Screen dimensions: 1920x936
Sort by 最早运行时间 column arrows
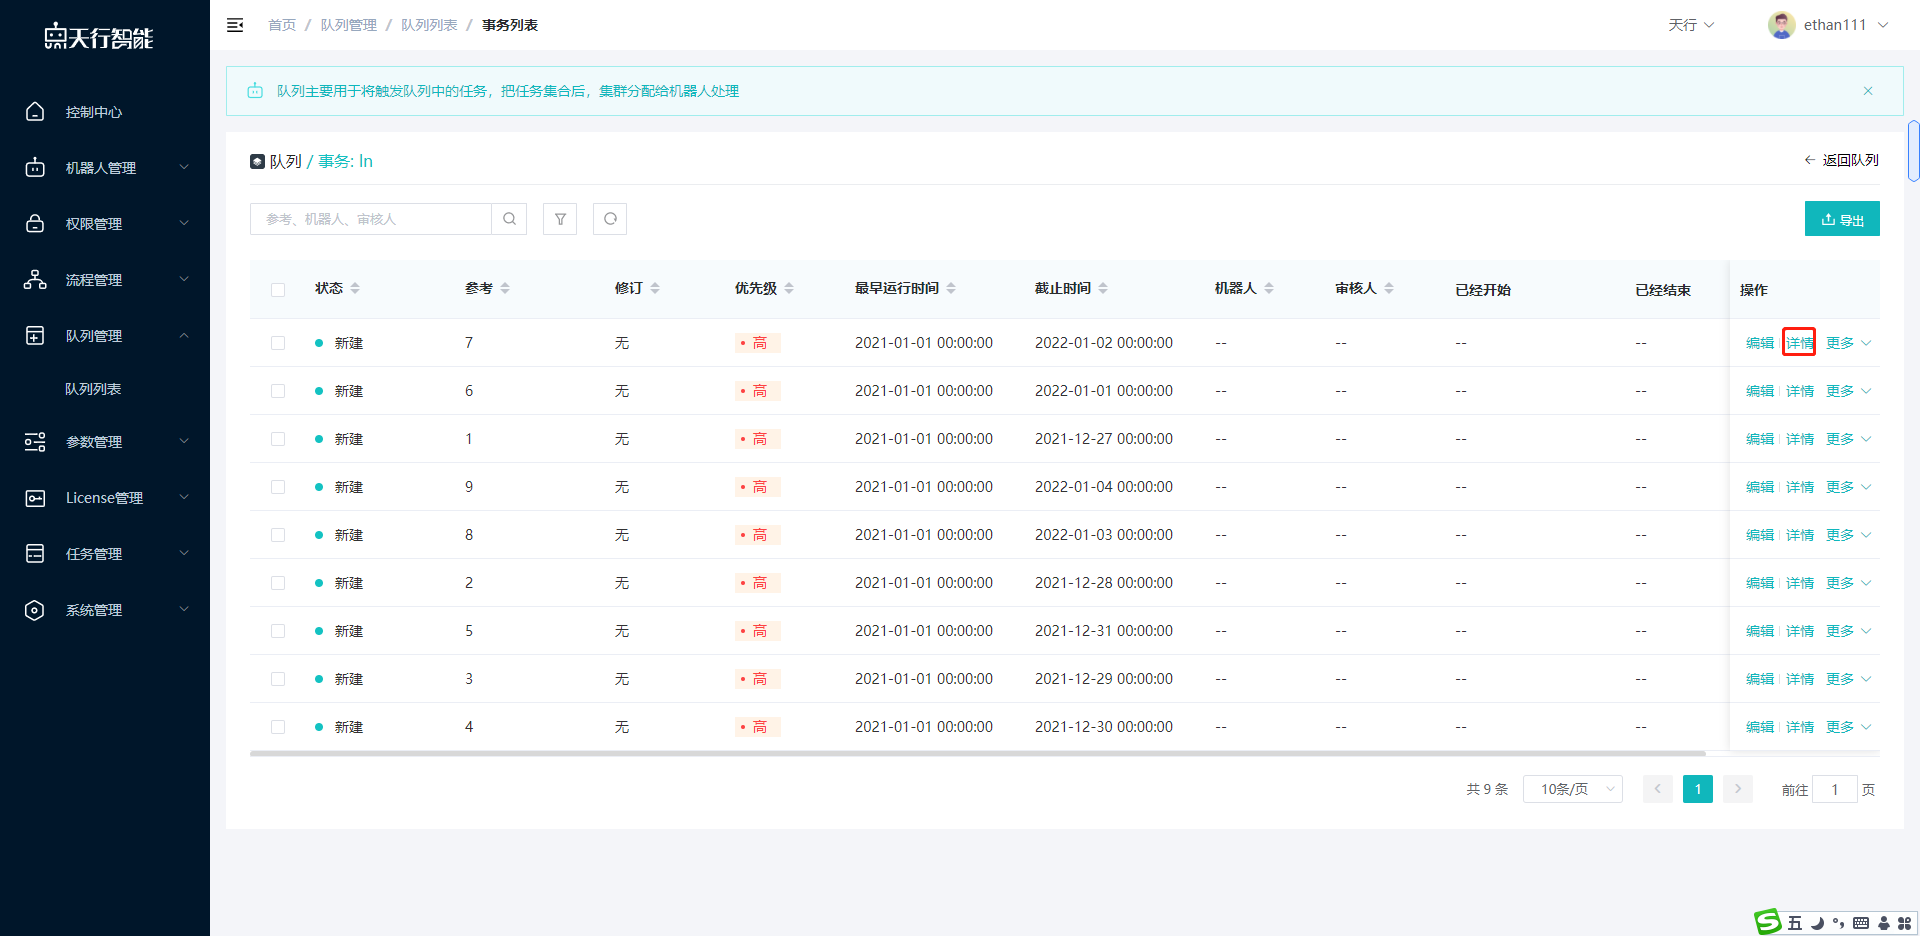pos(951,289)
